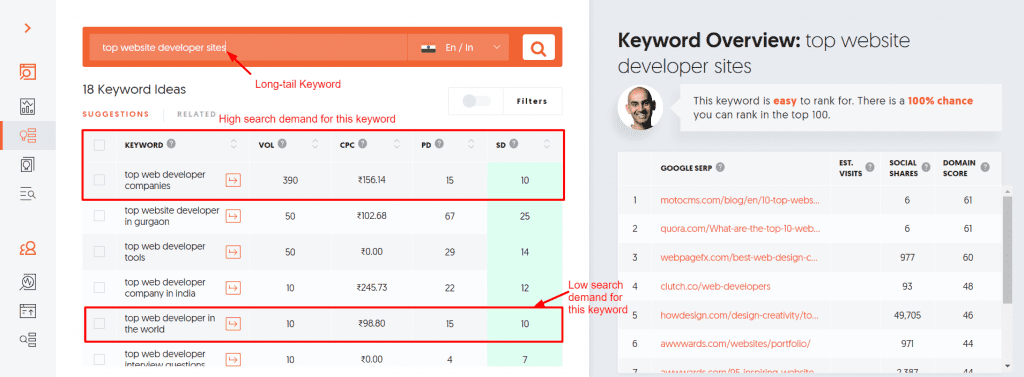Open the Content Ideas sidebar icon
Screen dimensions: 1024x377
click(27, 165)
